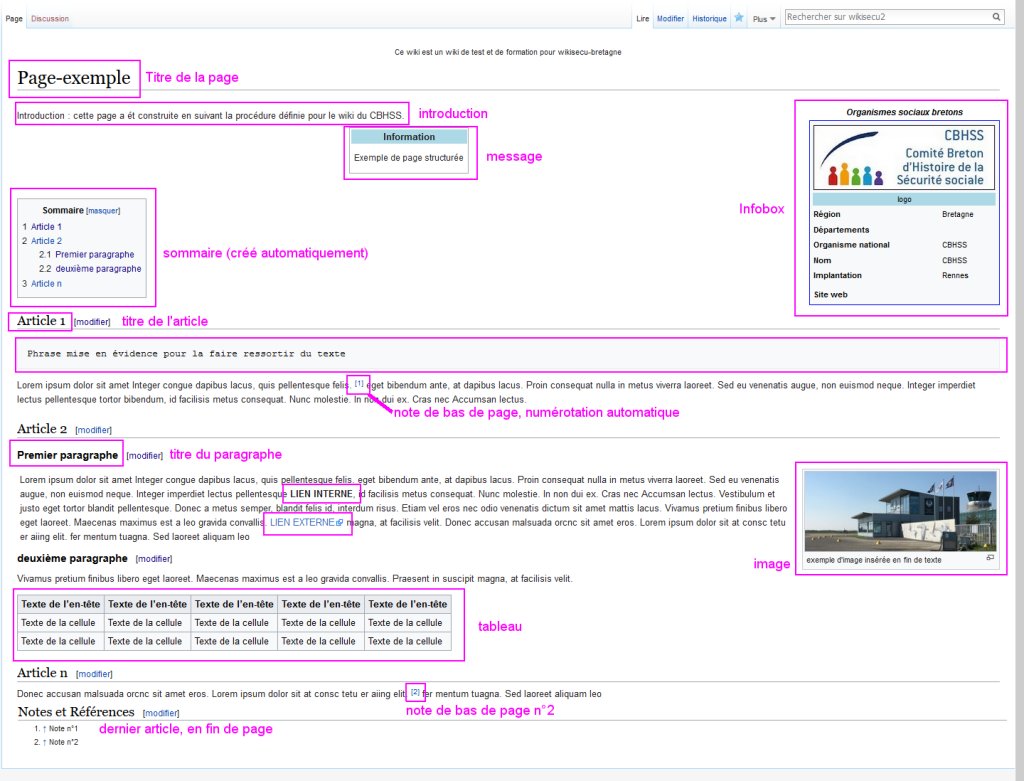Image resolution: width=1024 pixels, height=781 pixels.
Task: Click the star watchlist icon
Action: coord(739,18)
